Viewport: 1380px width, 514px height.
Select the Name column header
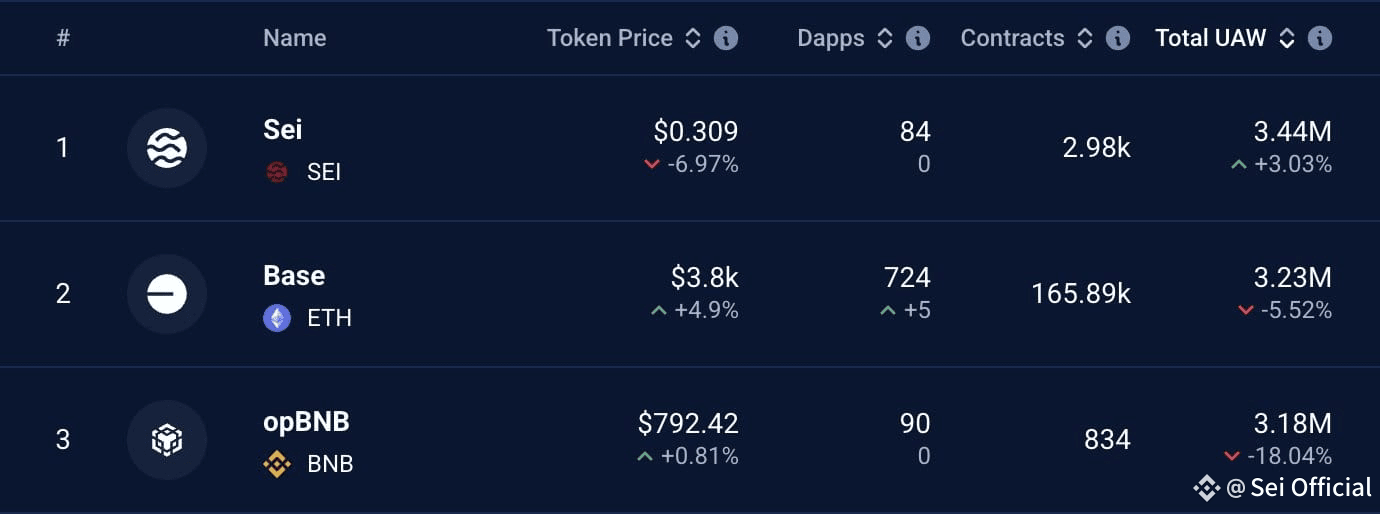click(295, 38)
